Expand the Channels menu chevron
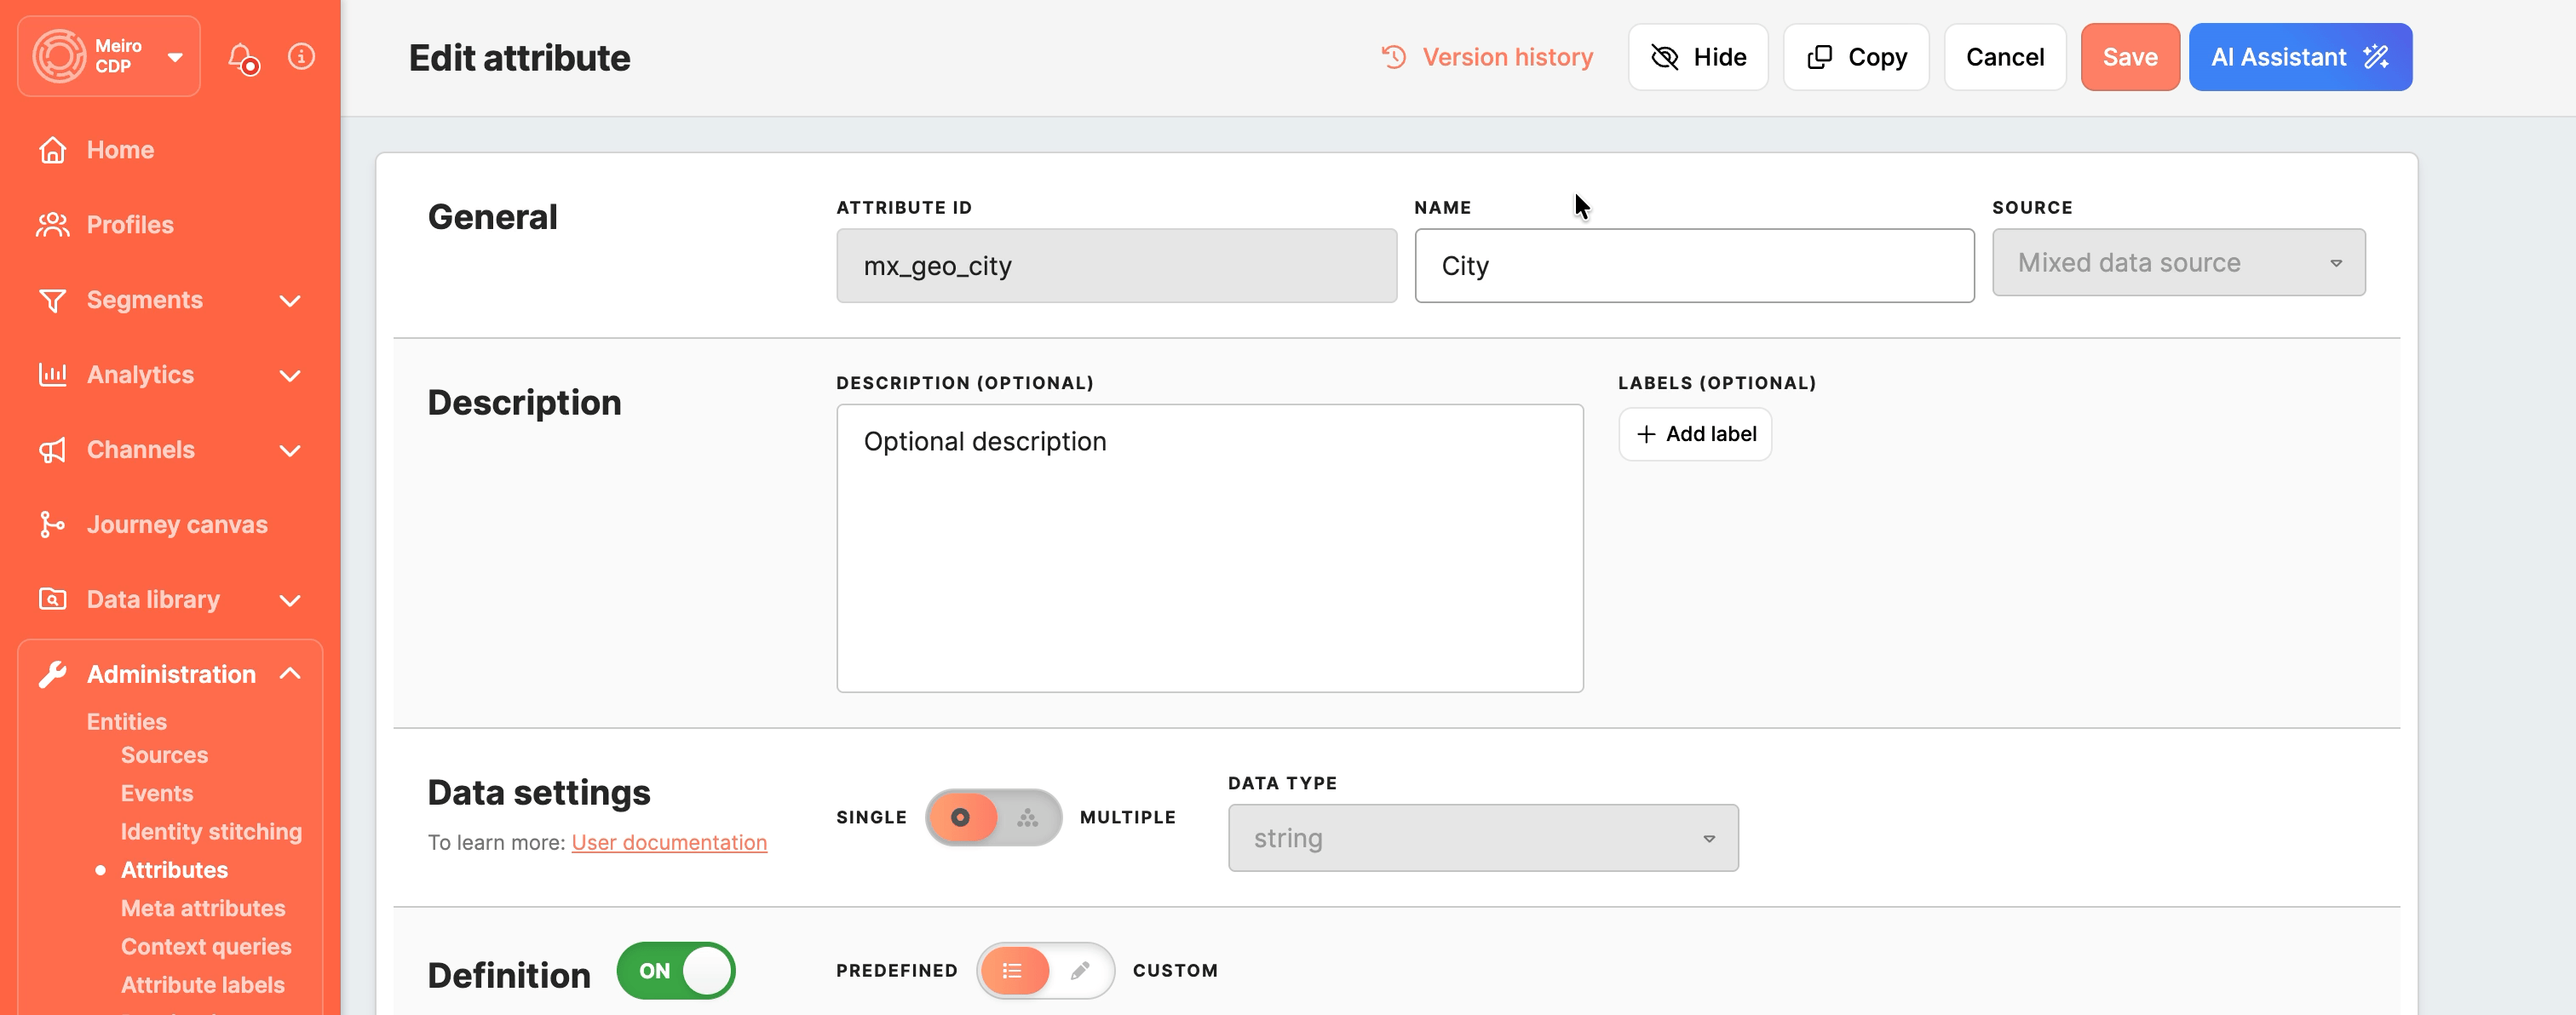 tap(290, 451)
